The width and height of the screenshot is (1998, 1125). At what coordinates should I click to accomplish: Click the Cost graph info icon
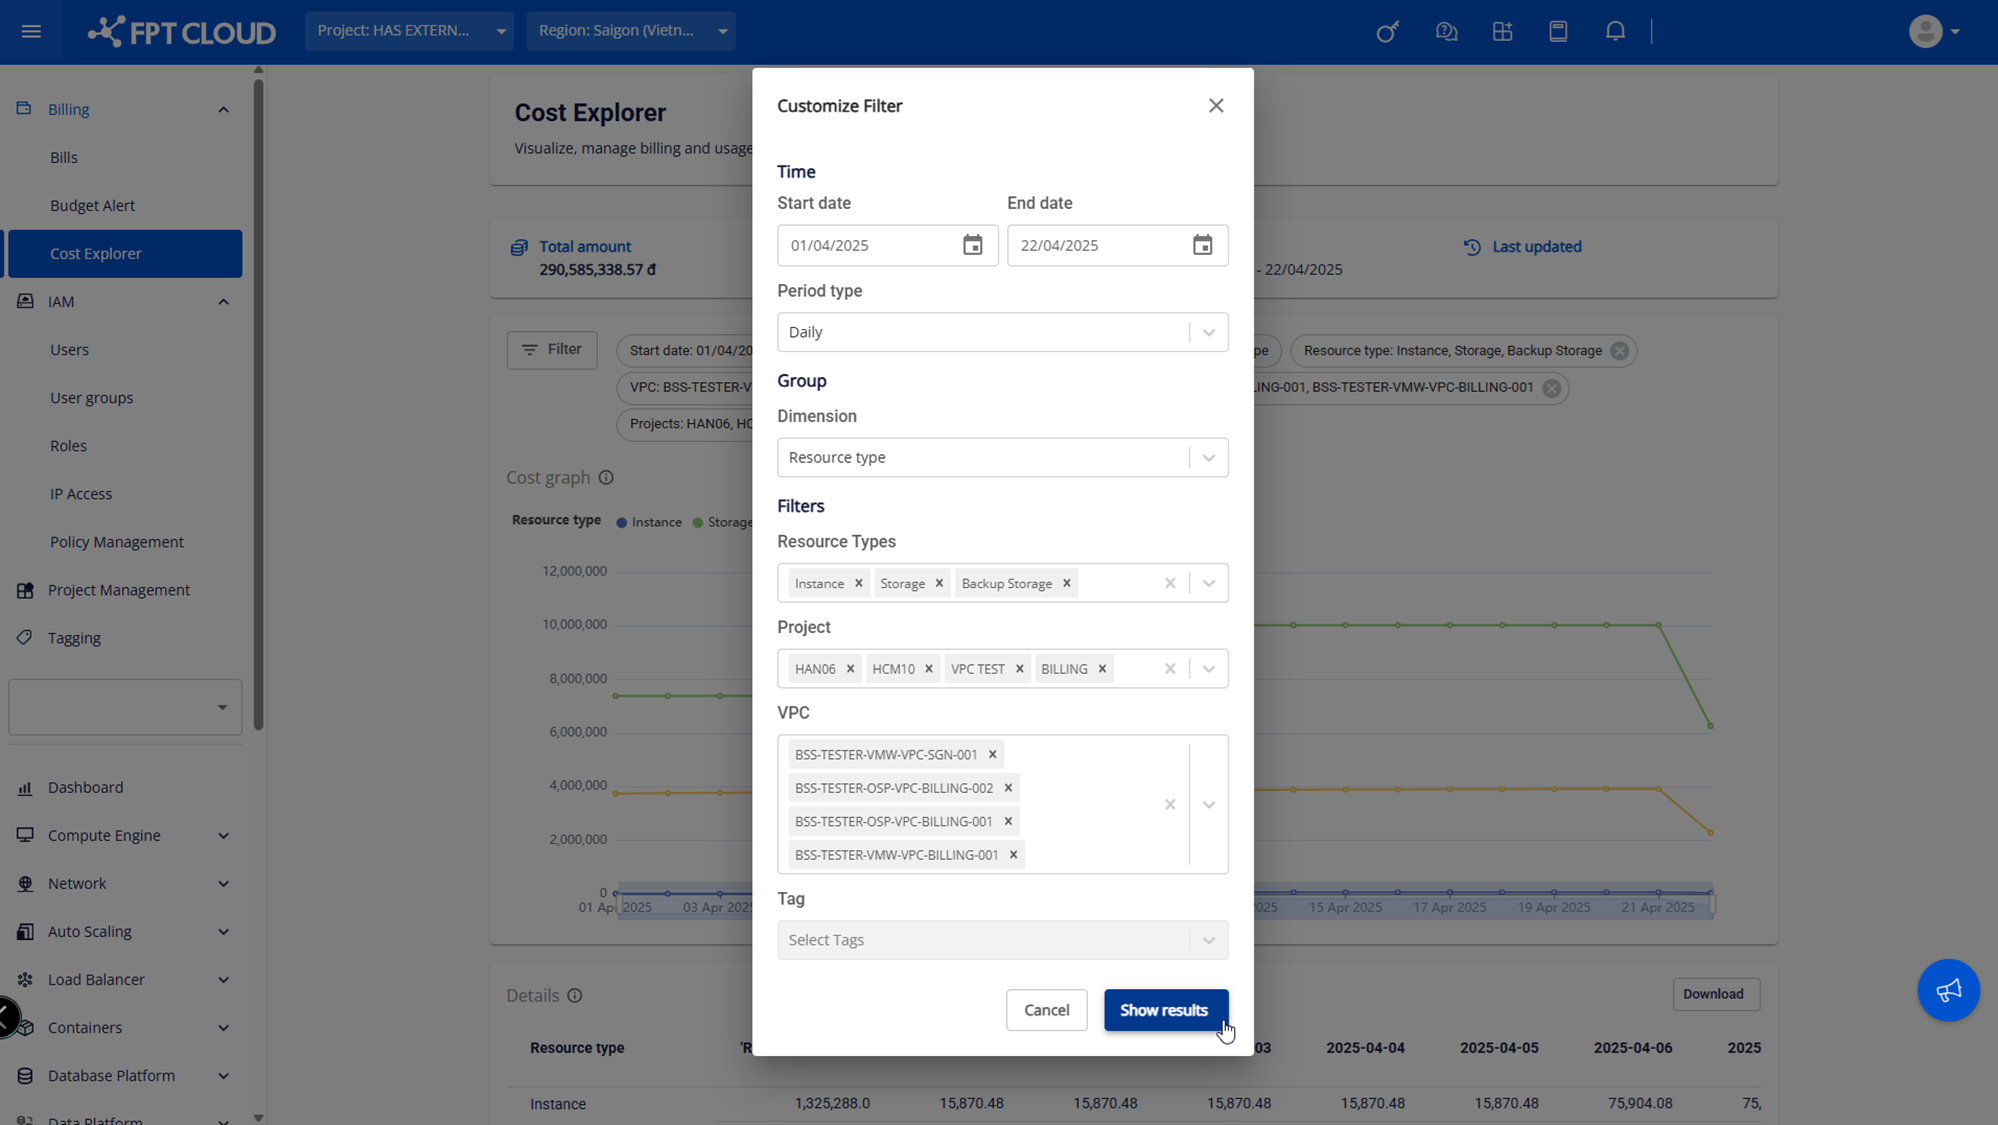pyautogui.click(x=606, y=478)
